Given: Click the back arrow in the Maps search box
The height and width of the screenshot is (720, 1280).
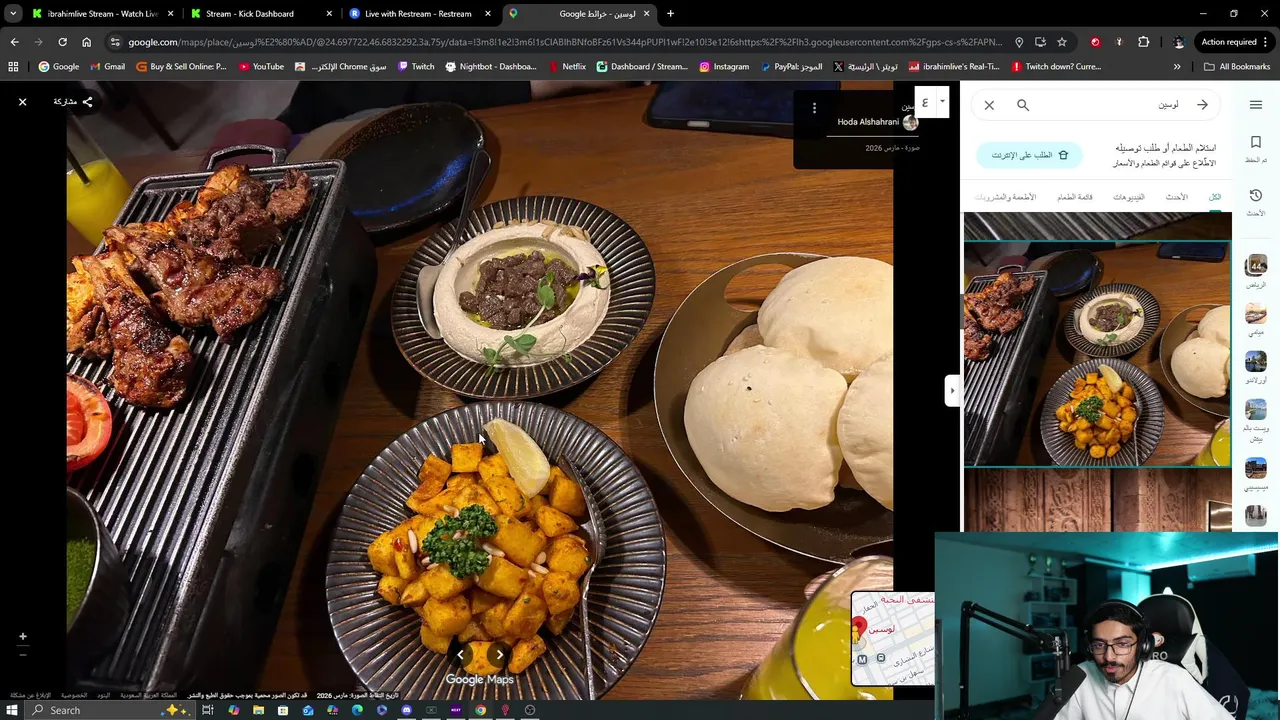Looking at the screenshot, I should [x=1202, y=105].
